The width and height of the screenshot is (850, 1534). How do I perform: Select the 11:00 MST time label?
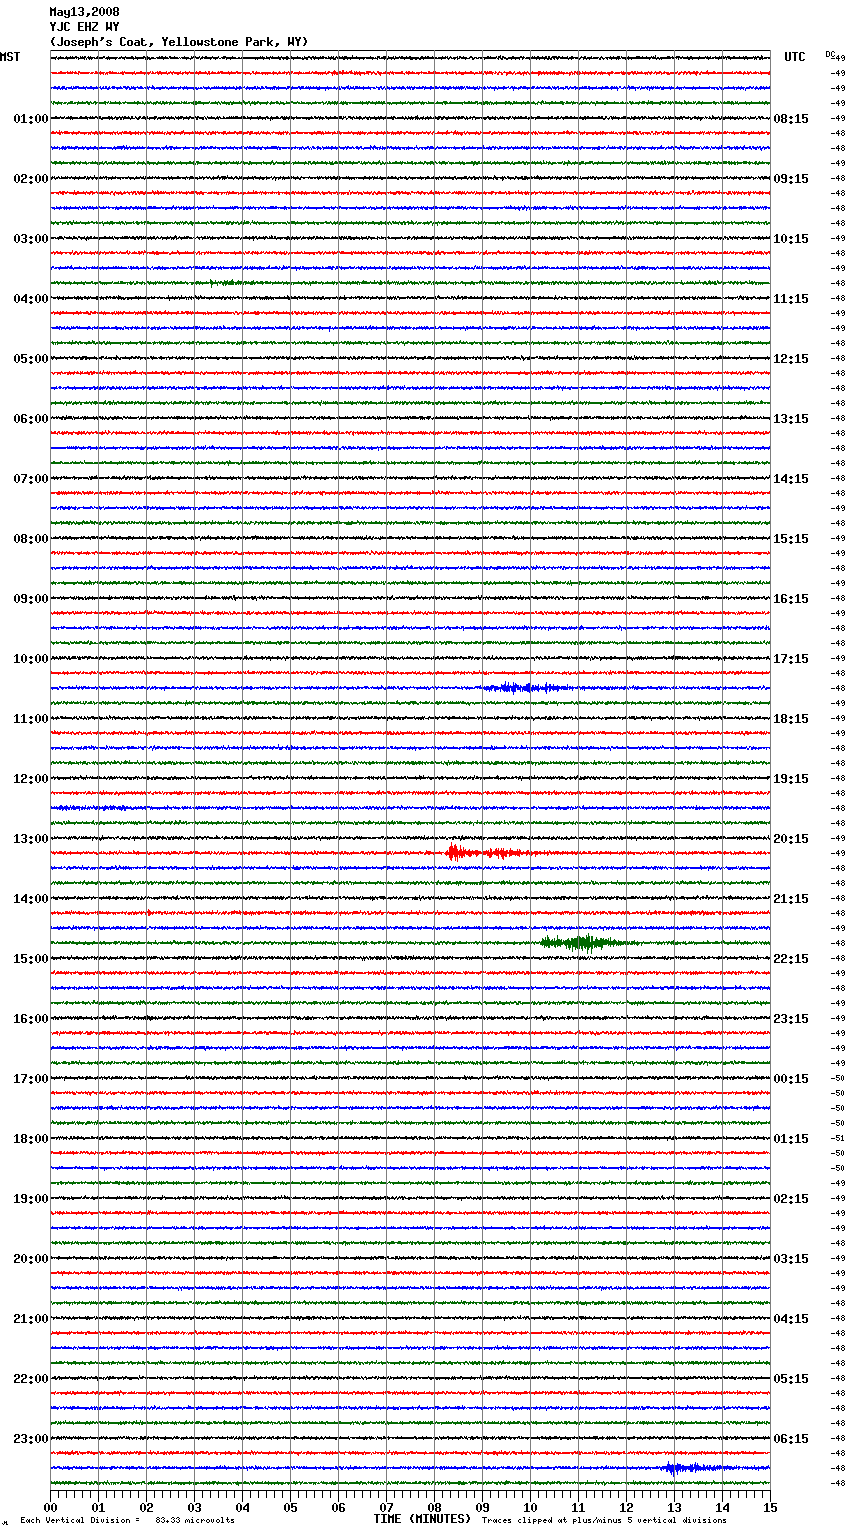pyautogui.click(x=31, y=719)
